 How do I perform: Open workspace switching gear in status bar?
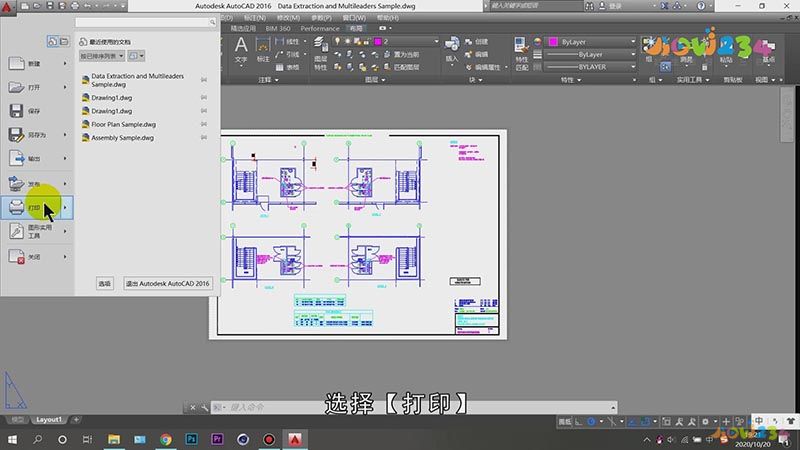[705, 421]
